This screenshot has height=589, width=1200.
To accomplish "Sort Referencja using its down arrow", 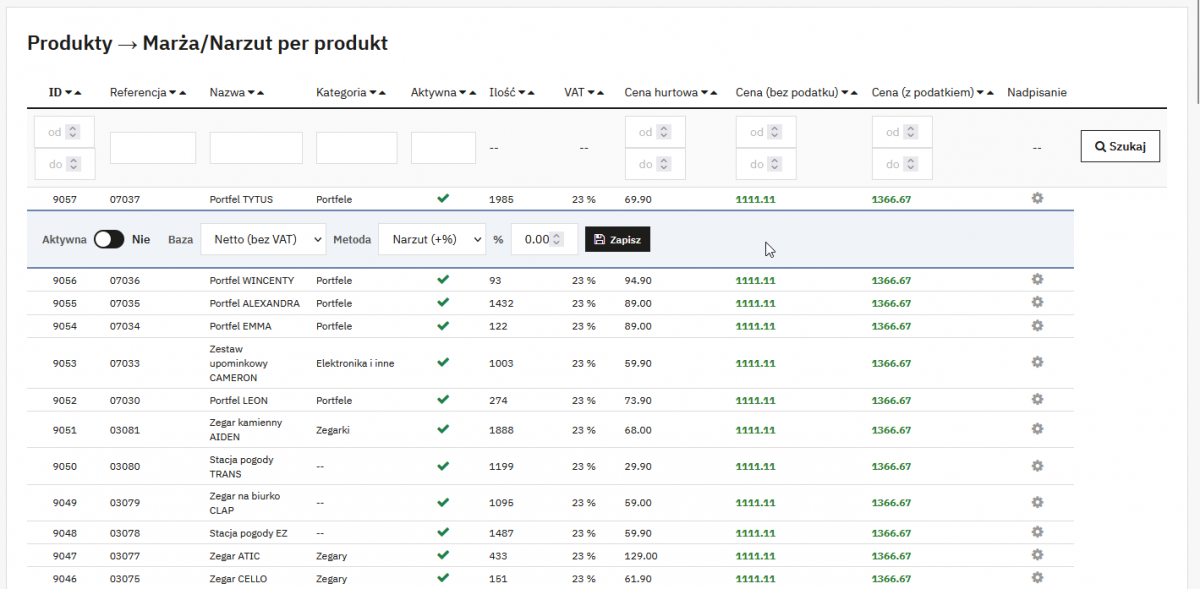I will click(x=172, y=93).
